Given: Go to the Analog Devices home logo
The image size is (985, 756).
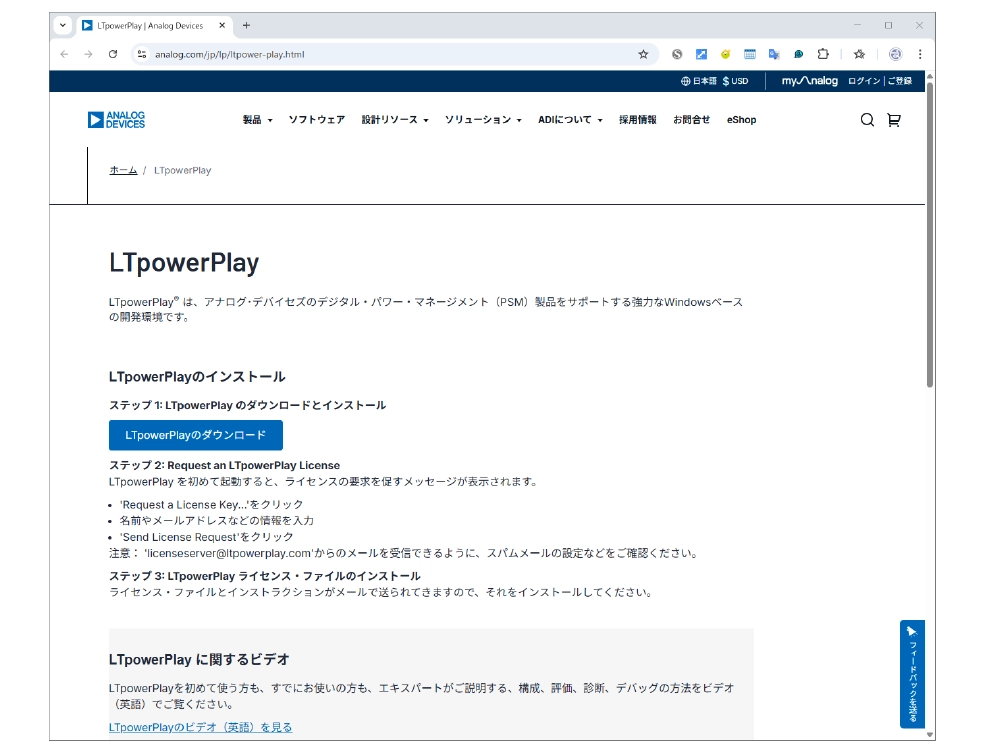Looking at the screenshot, I should (116, 120).
